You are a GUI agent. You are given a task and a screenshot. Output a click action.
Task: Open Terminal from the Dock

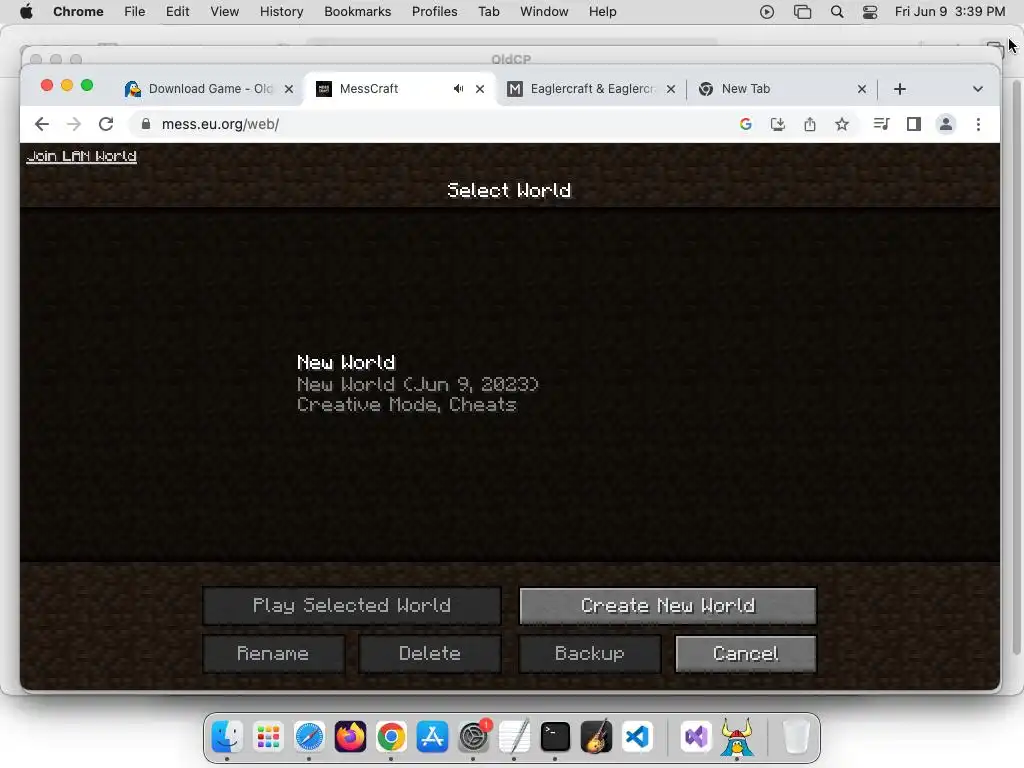coord(555,737)
